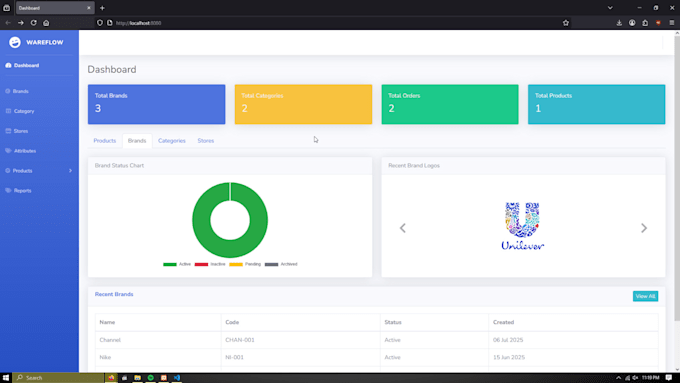The width and height of the screenshot is (680, 383).
Task: Show previous brand logo in carousel
Action: click(x=402, y=228)
